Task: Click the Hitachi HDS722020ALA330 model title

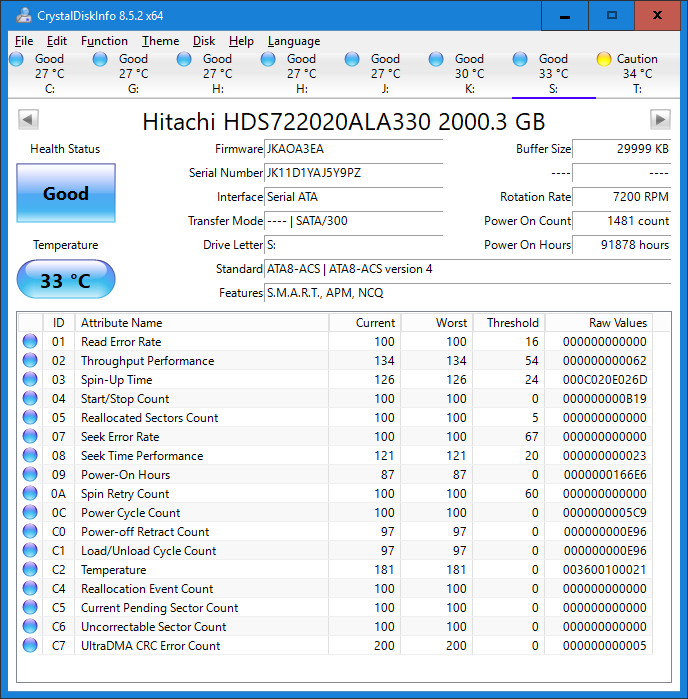Action: tap(344, 121)
